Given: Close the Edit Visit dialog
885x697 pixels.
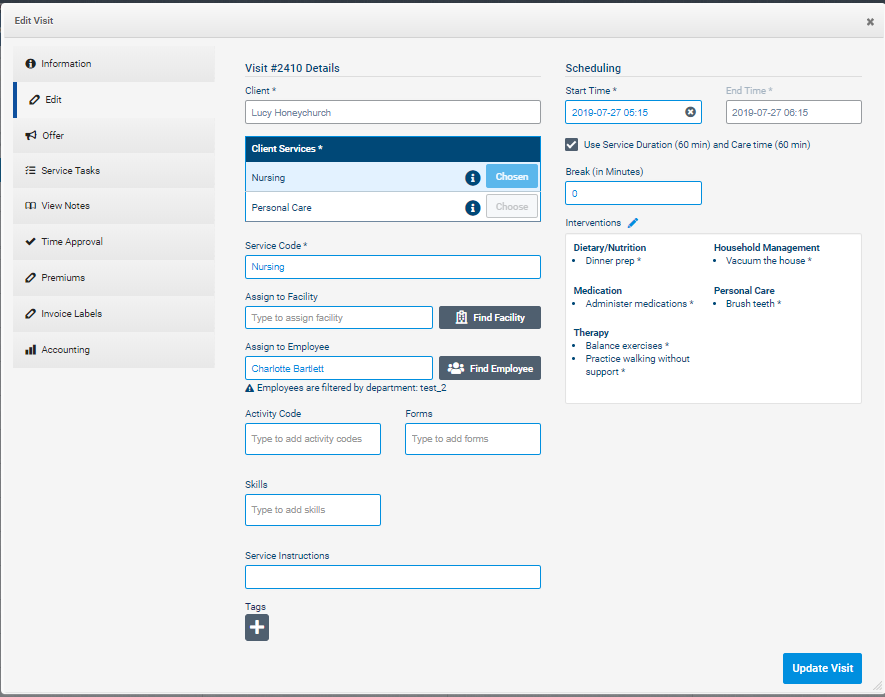Looking at the screenshot, I should coord(870,21).
